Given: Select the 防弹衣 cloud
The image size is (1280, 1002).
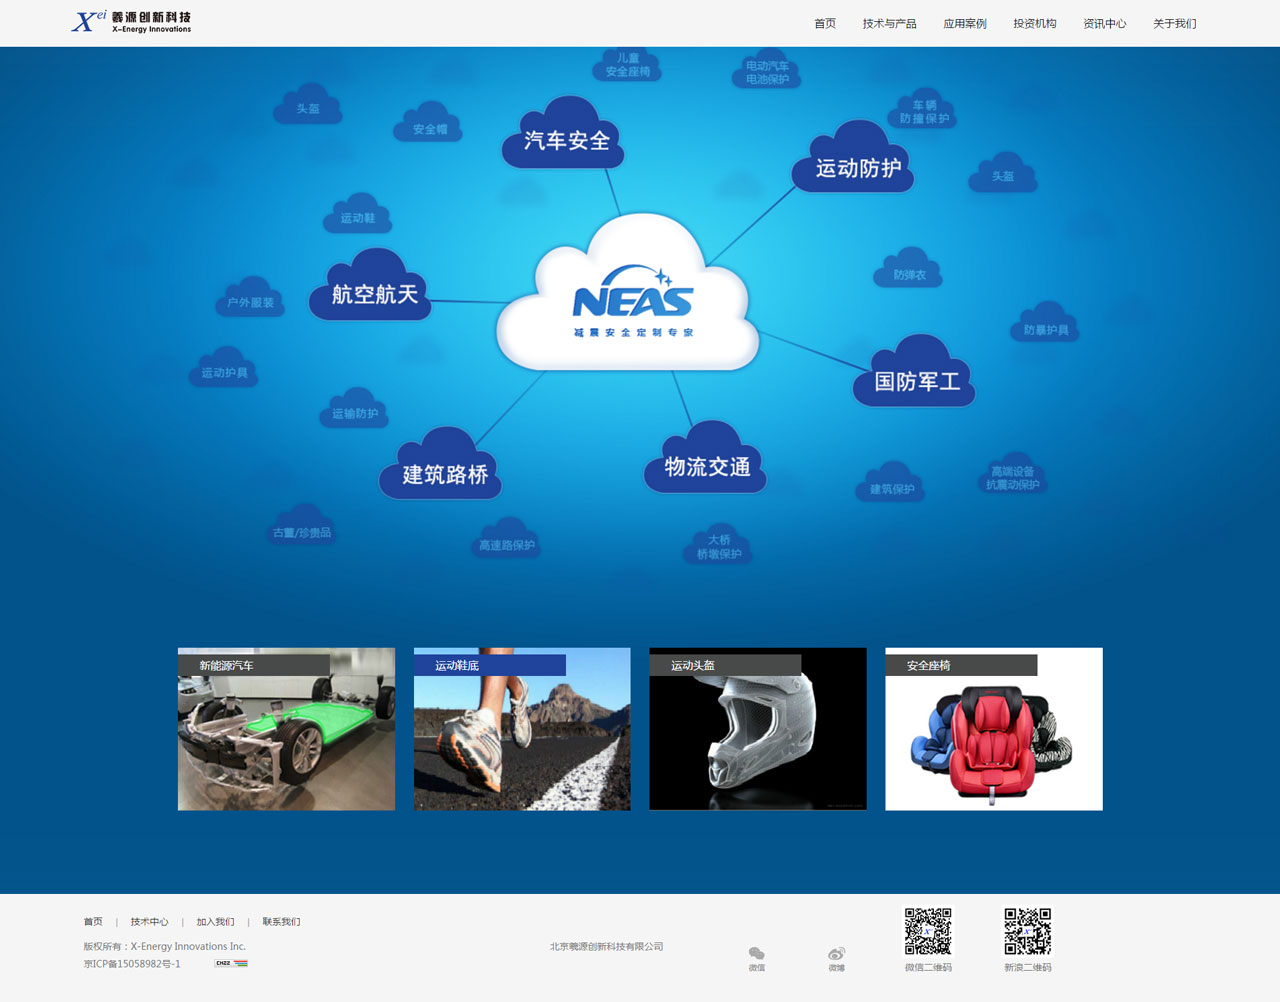Looking at the screenshot, I should pos(908,268).
